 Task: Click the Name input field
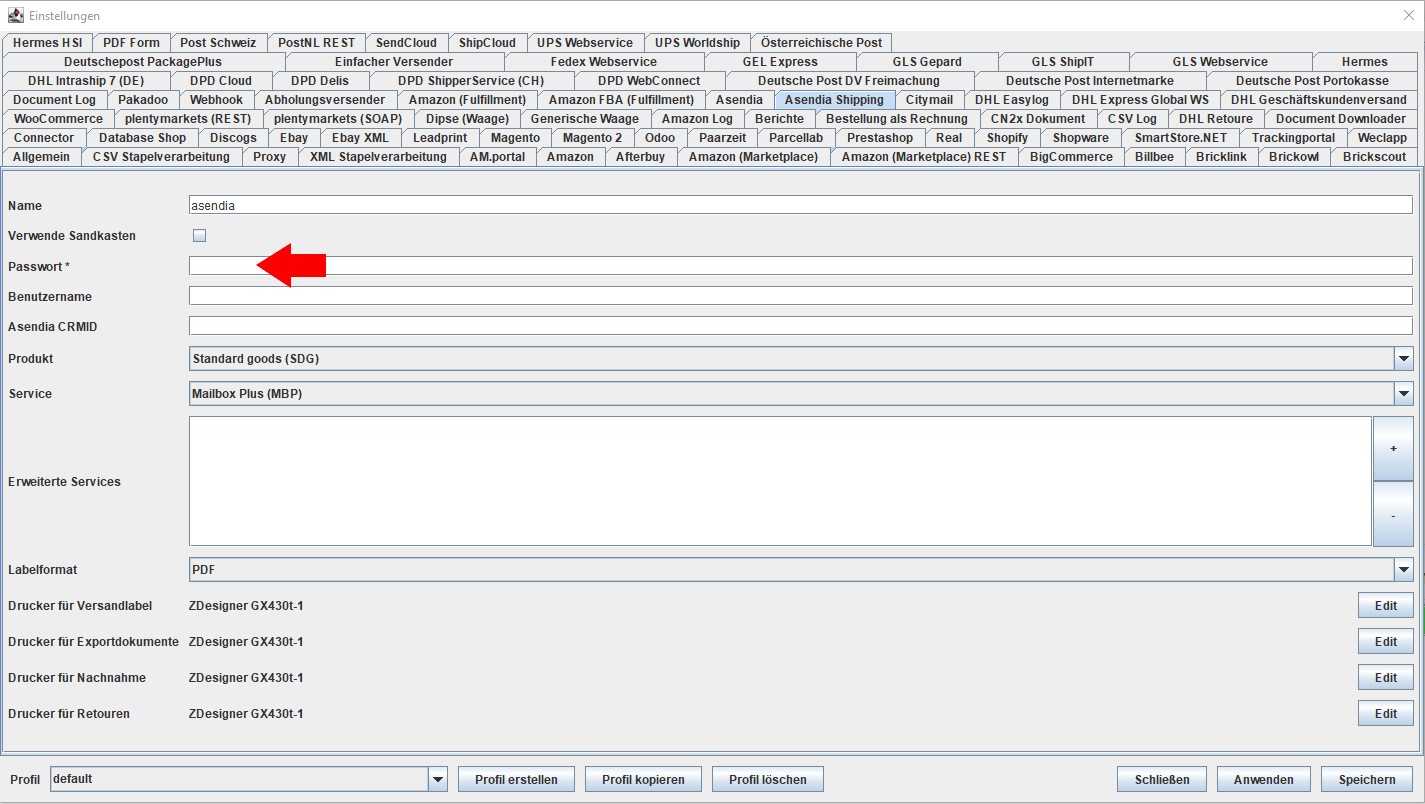pos(801,205)
